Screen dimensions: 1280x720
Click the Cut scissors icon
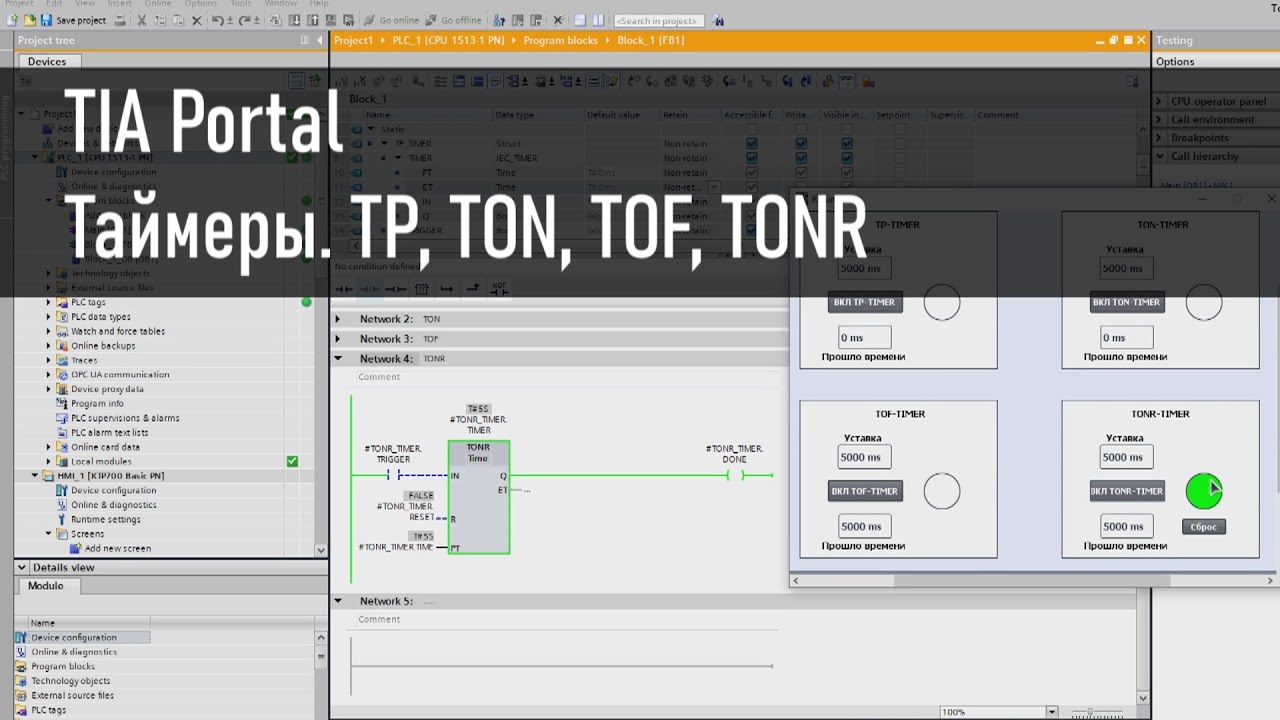click(142, 20)
